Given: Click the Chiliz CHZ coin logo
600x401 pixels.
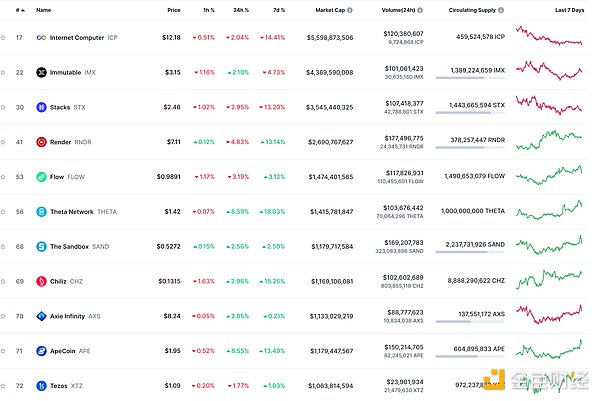Looking at the screenshot, I should point(40,281).
